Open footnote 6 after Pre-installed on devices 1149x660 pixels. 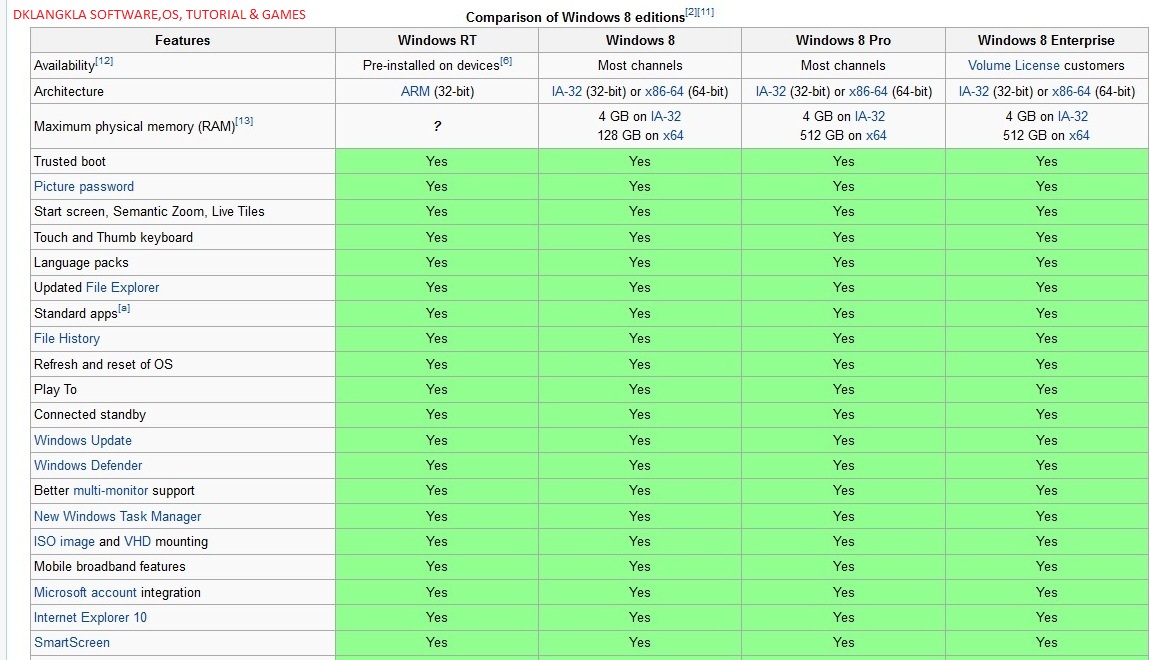pos(506,62)
